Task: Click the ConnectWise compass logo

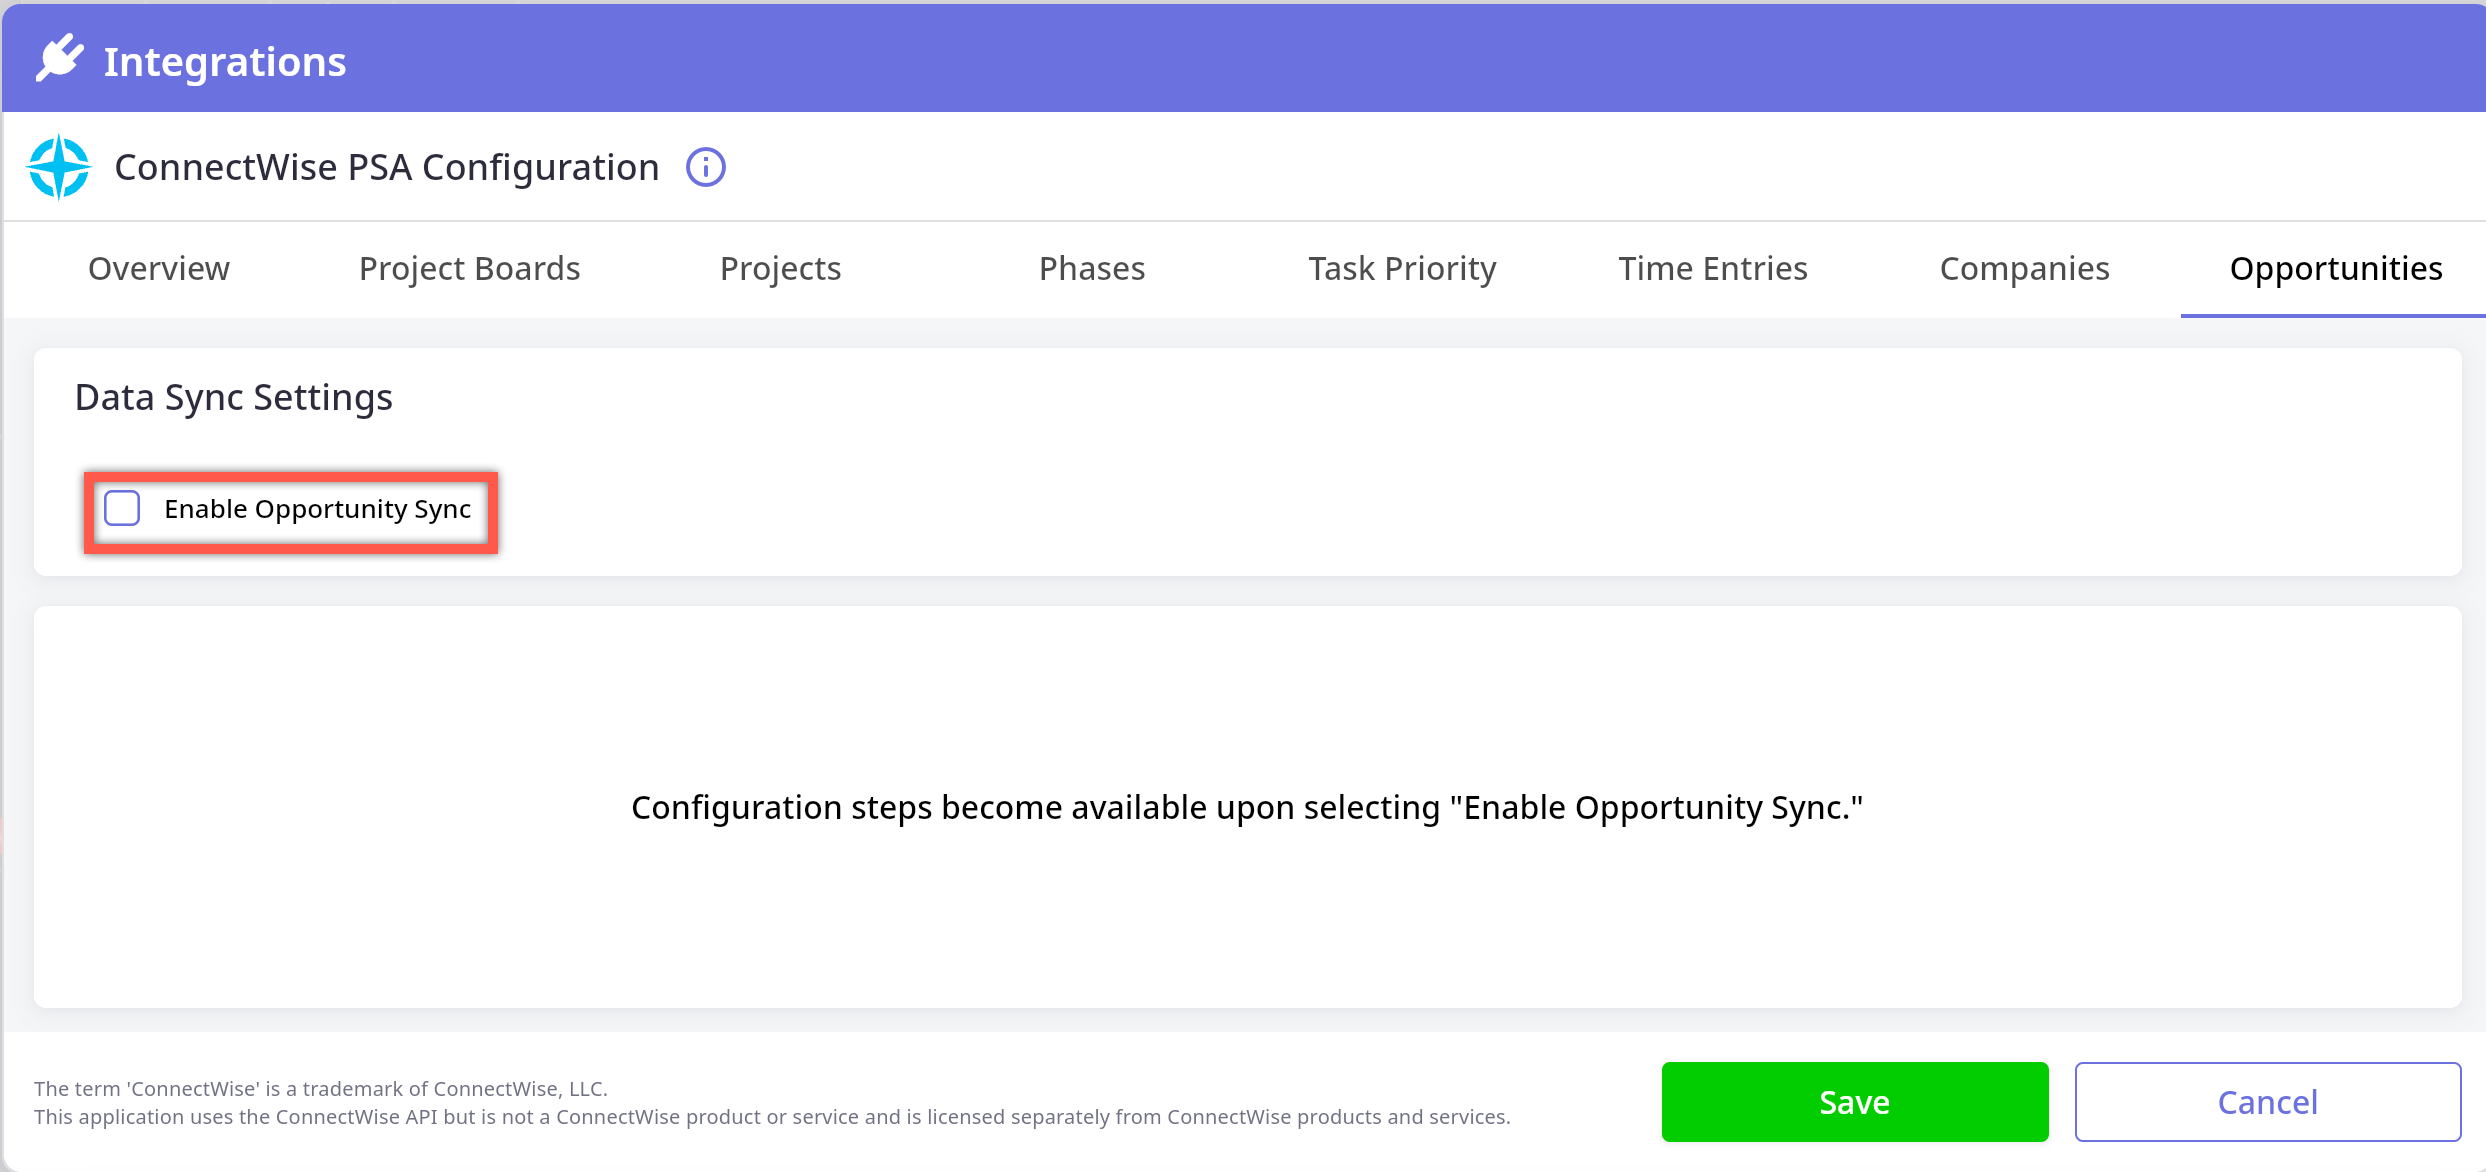Action: click(x=59, y=167)
